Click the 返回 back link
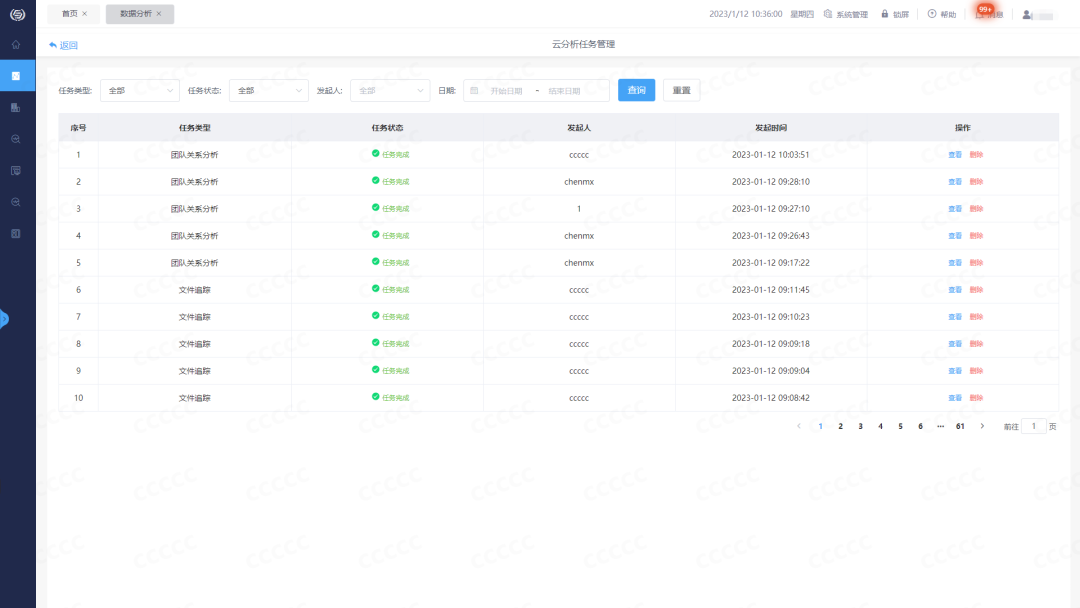The height and width of the screenshot is (608, 1080). [x=63, y=45]
